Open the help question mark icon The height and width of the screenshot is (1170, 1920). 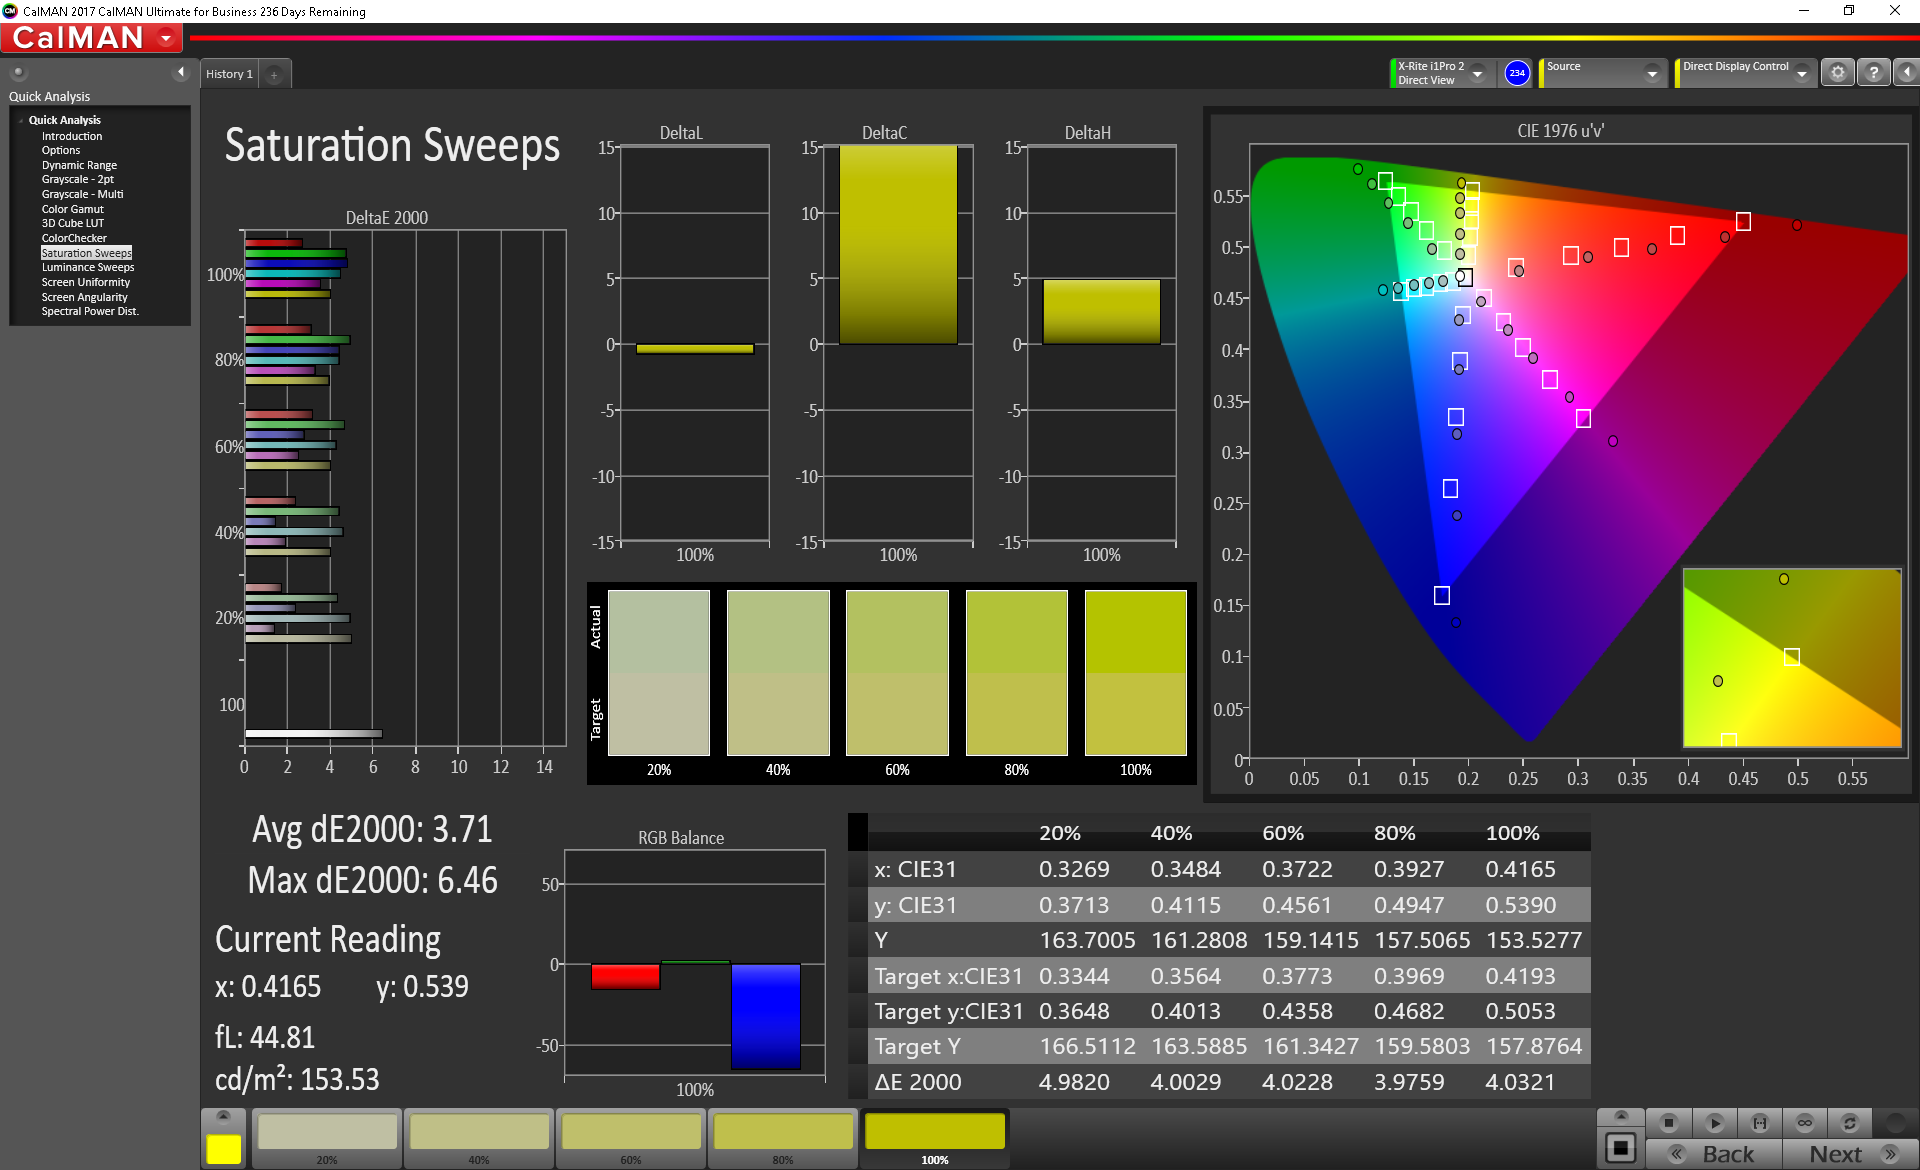coord(1874,73)
